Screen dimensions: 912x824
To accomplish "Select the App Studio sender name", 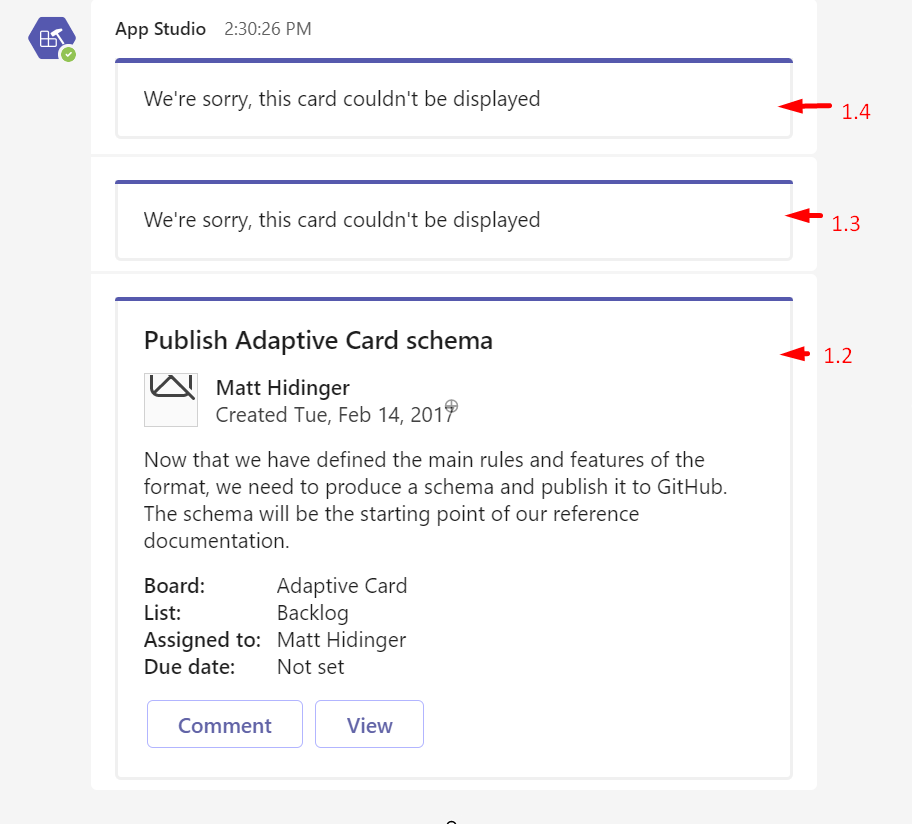I will 160,29.
